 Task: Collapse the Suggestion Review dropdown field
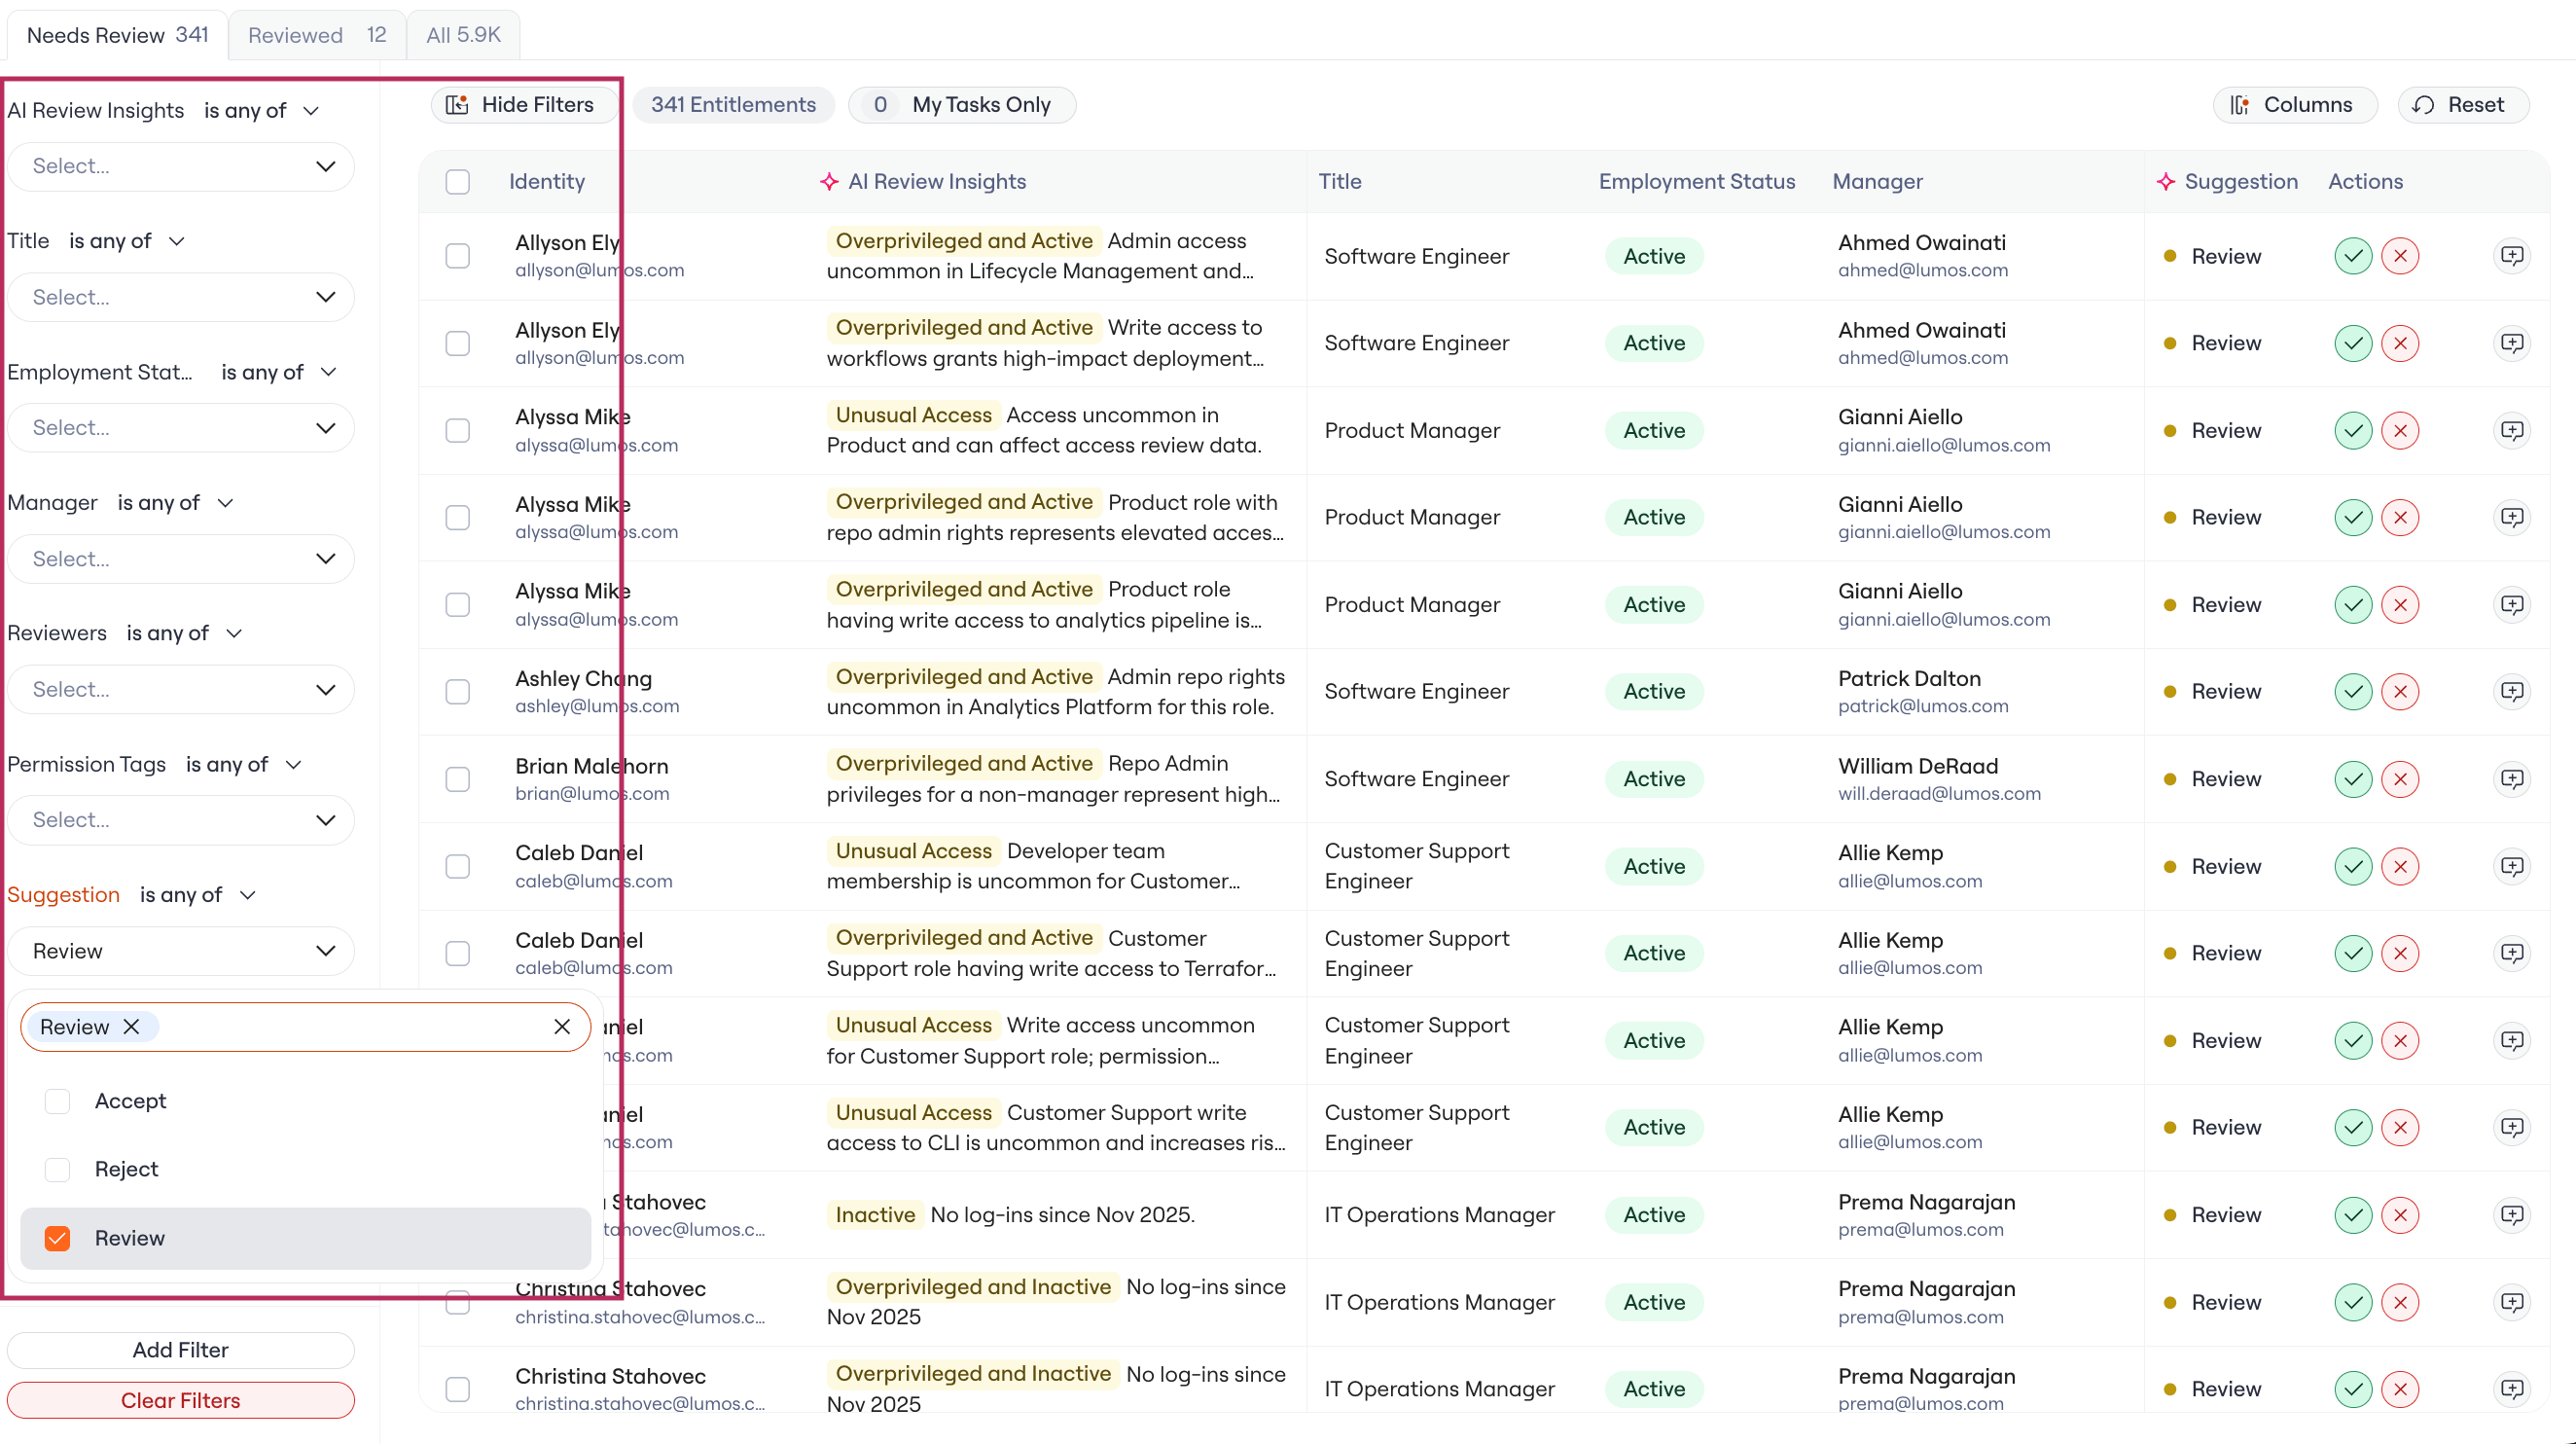click(x=181, y=950)
